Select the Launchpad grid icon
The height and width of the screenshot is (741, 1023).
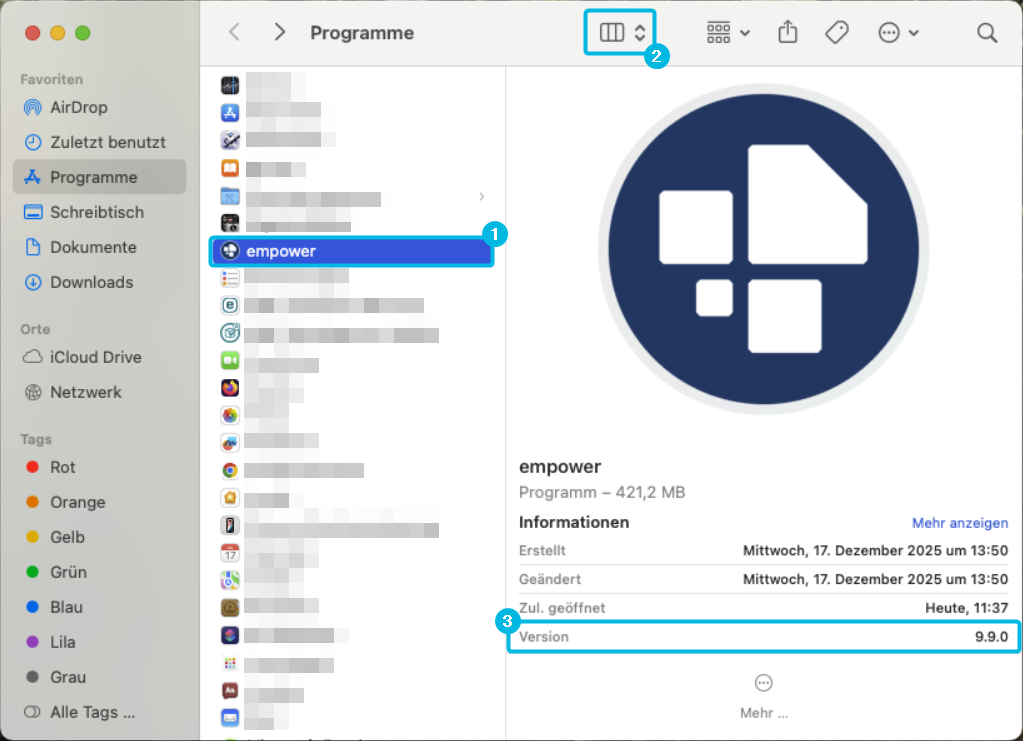pyautogui.click(x=230, y=663)
